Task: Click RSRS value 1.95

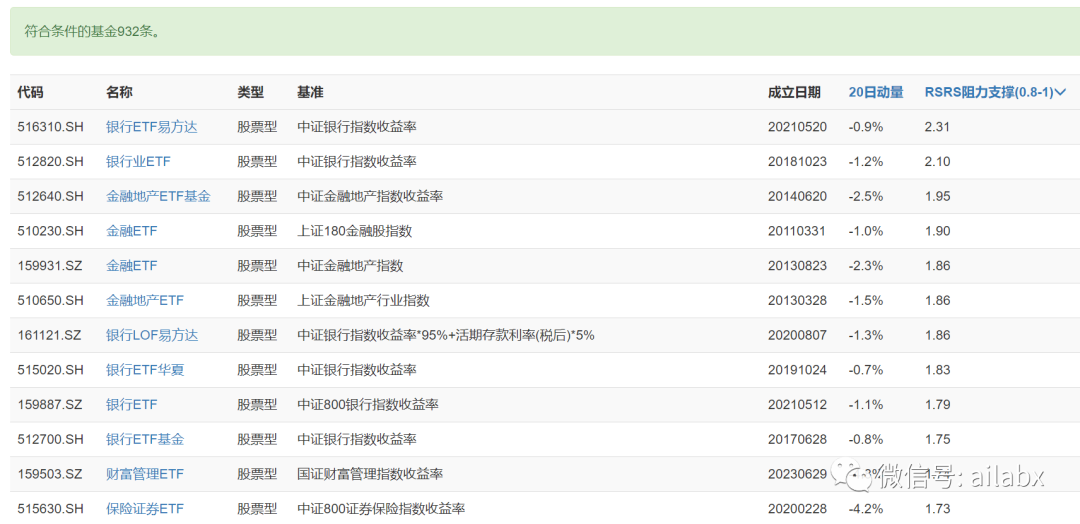Action: [937, 196]
